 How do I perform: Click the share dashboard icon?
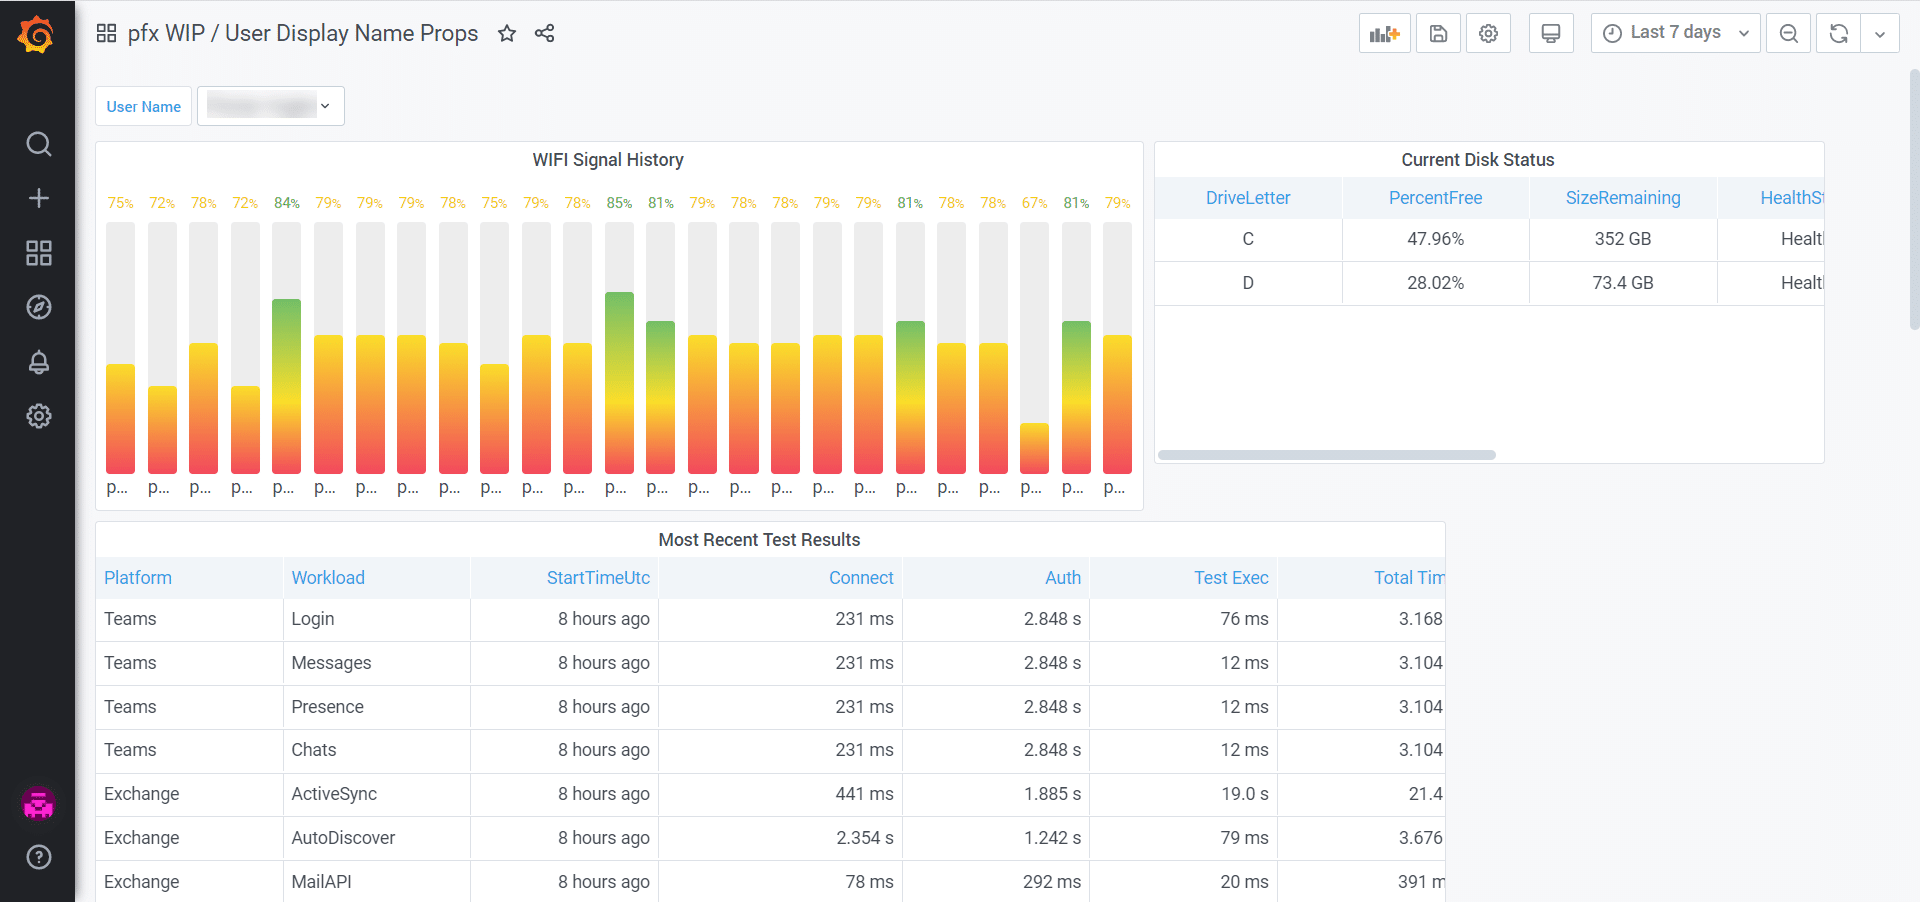(x=544, y=34)
